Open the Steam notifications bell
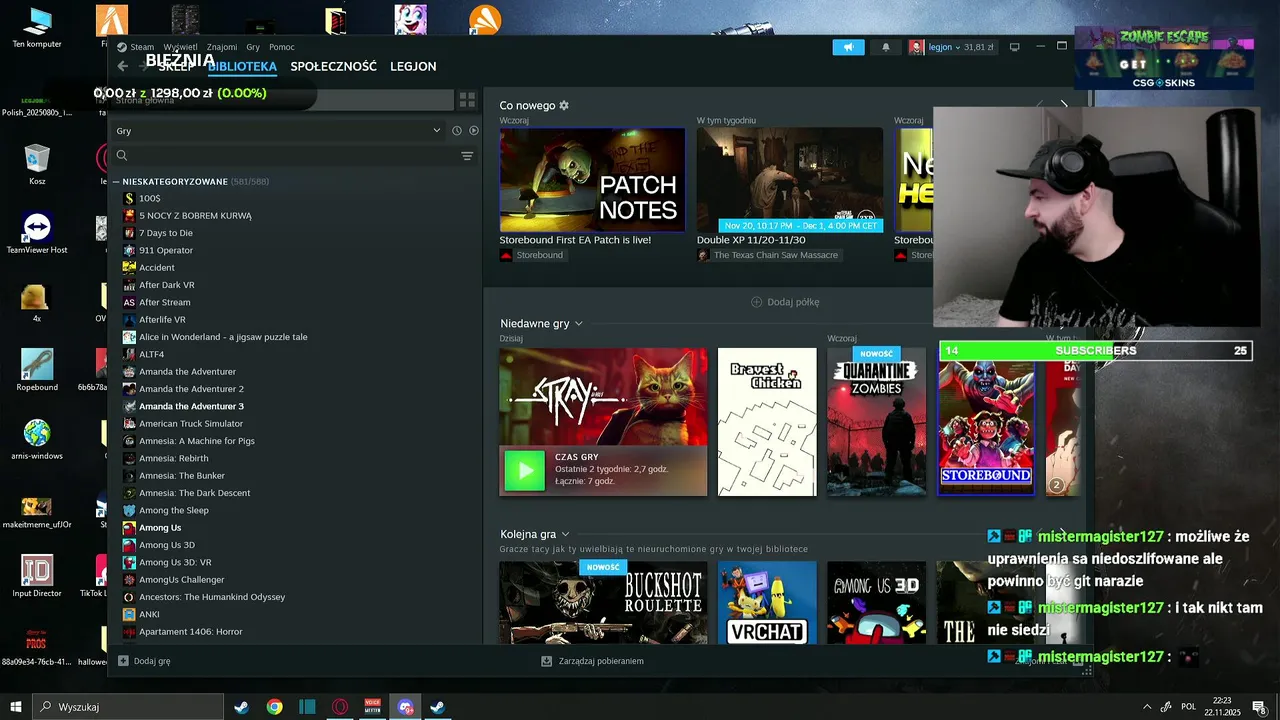The image size is (1280, 720). 885,47
